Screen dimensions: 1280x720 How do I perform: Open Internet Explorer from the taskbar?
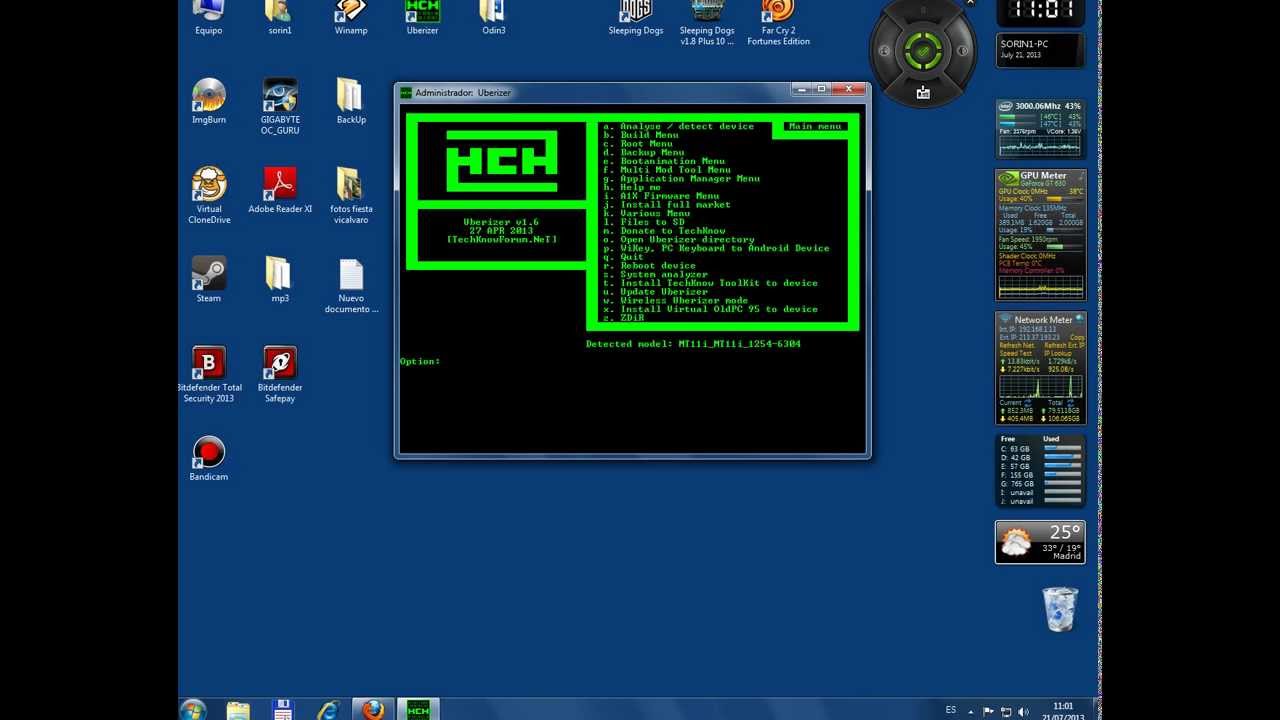coord(328,710)
